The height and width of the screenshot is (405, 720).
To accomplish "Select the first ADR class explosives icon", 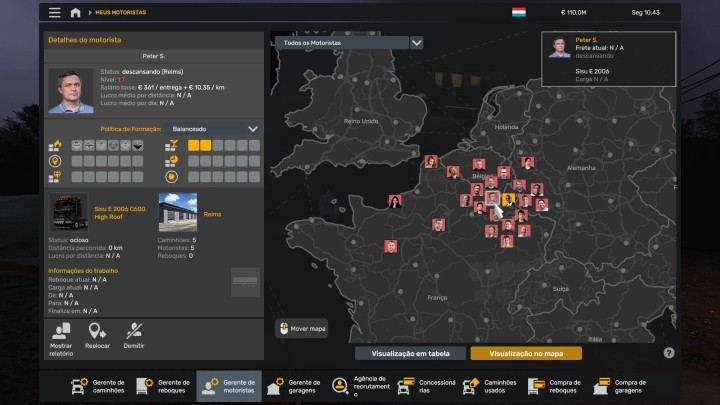I will click(77, 146).
